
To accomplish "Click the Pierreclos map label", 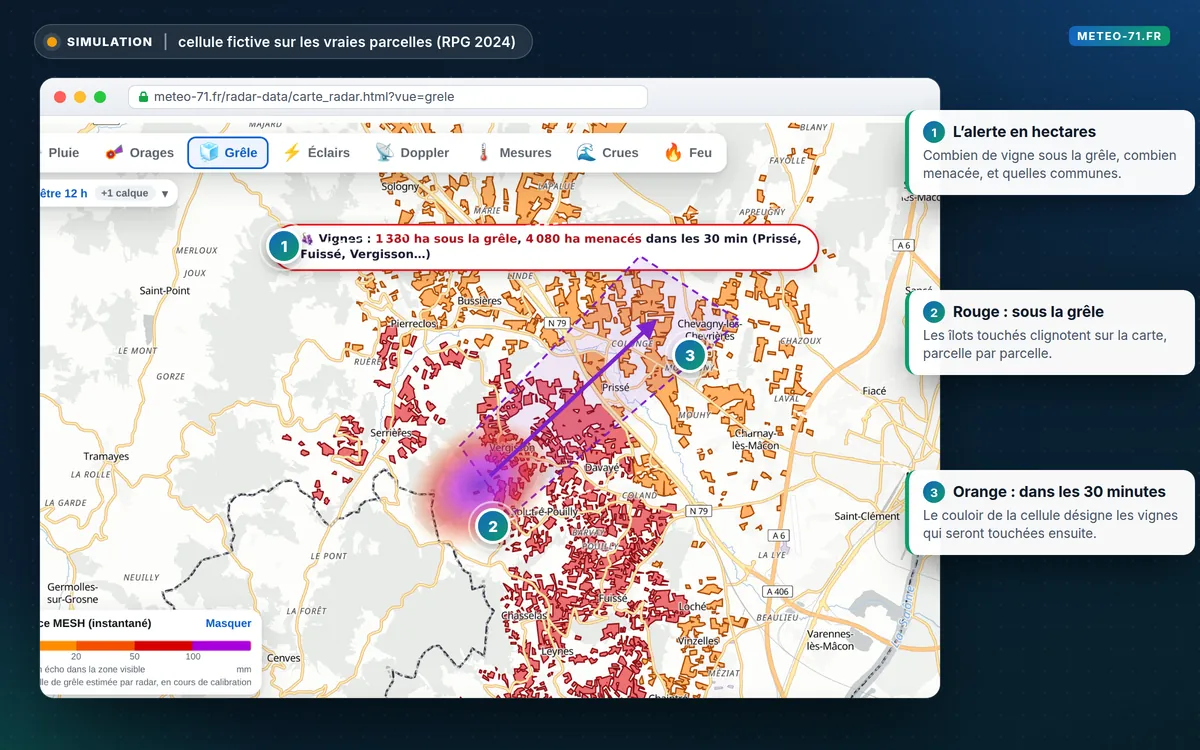I will 414,324.
